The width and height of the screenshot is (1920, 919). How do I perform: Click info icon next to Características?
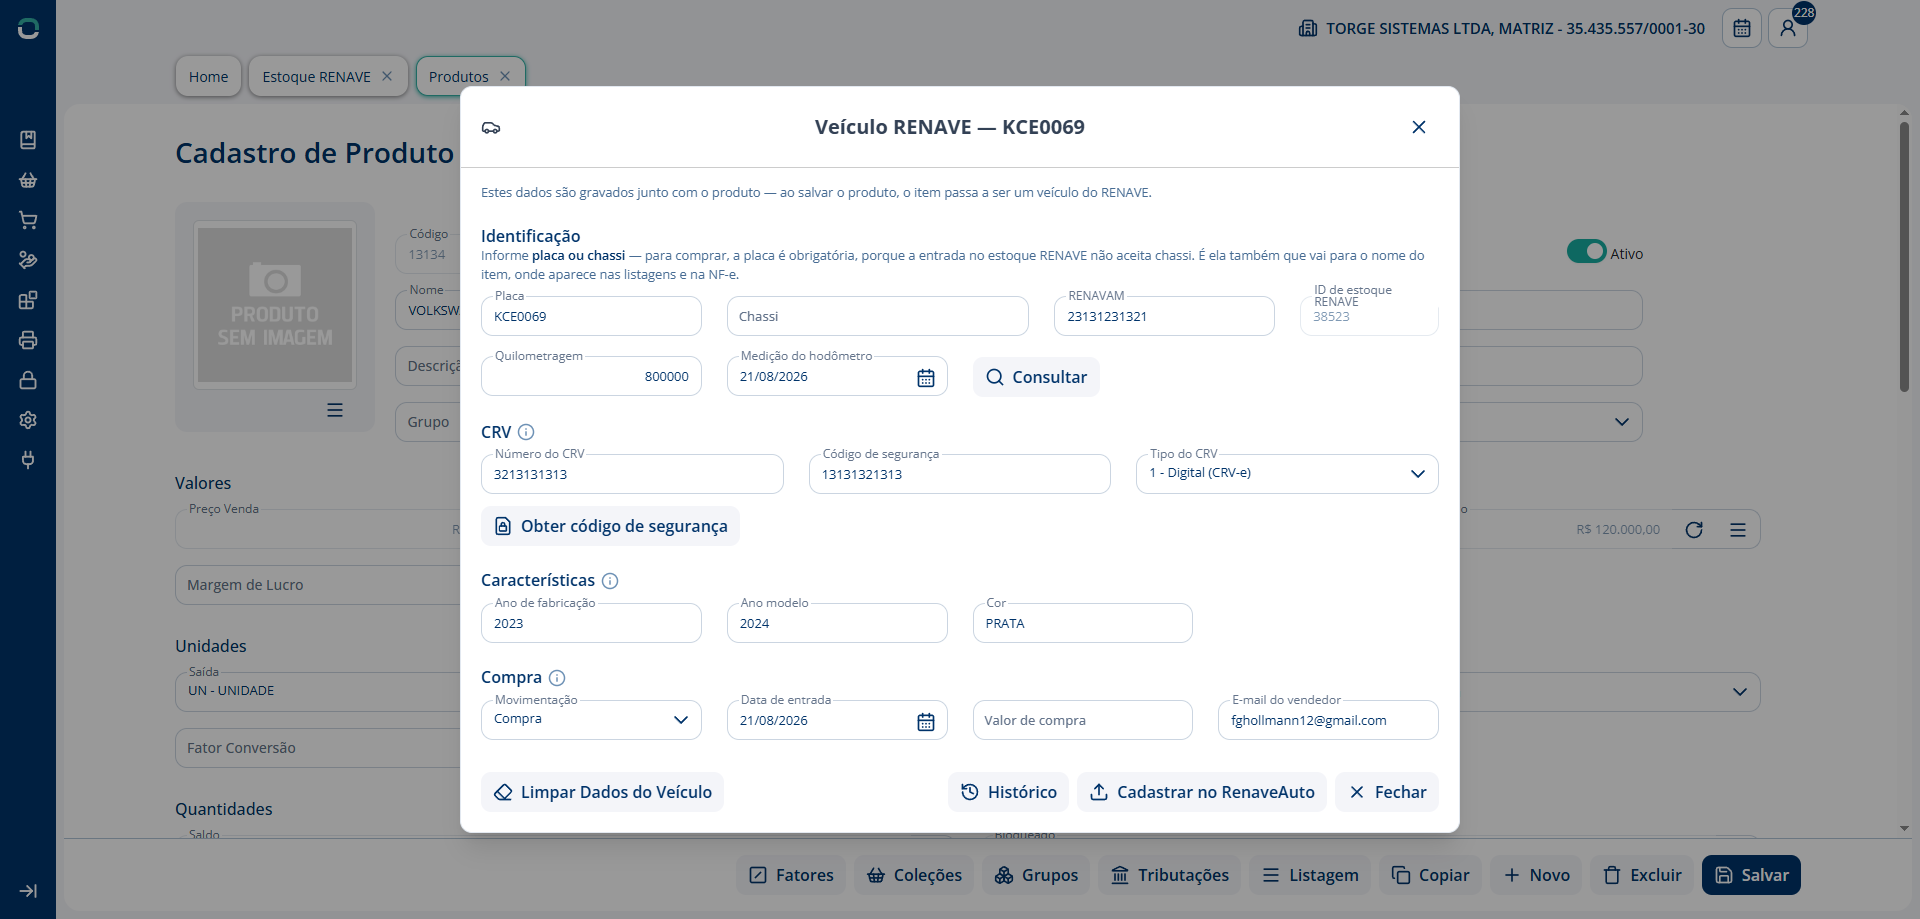point(610,581)
